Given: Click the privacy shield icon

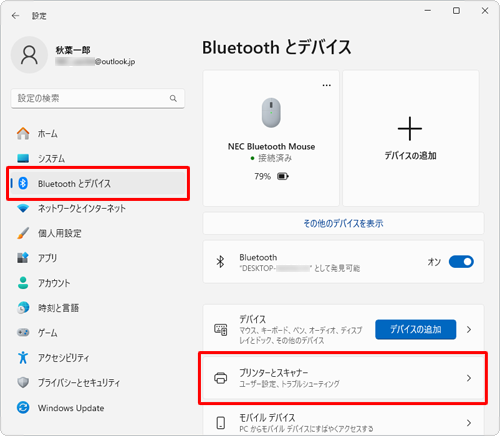Looking at the screenshot, I should (x=23, y=382).
